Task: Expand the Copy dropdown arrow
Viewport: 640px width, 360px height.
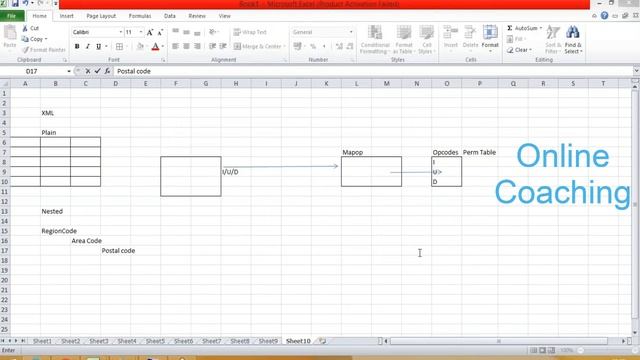Action: 46,39
